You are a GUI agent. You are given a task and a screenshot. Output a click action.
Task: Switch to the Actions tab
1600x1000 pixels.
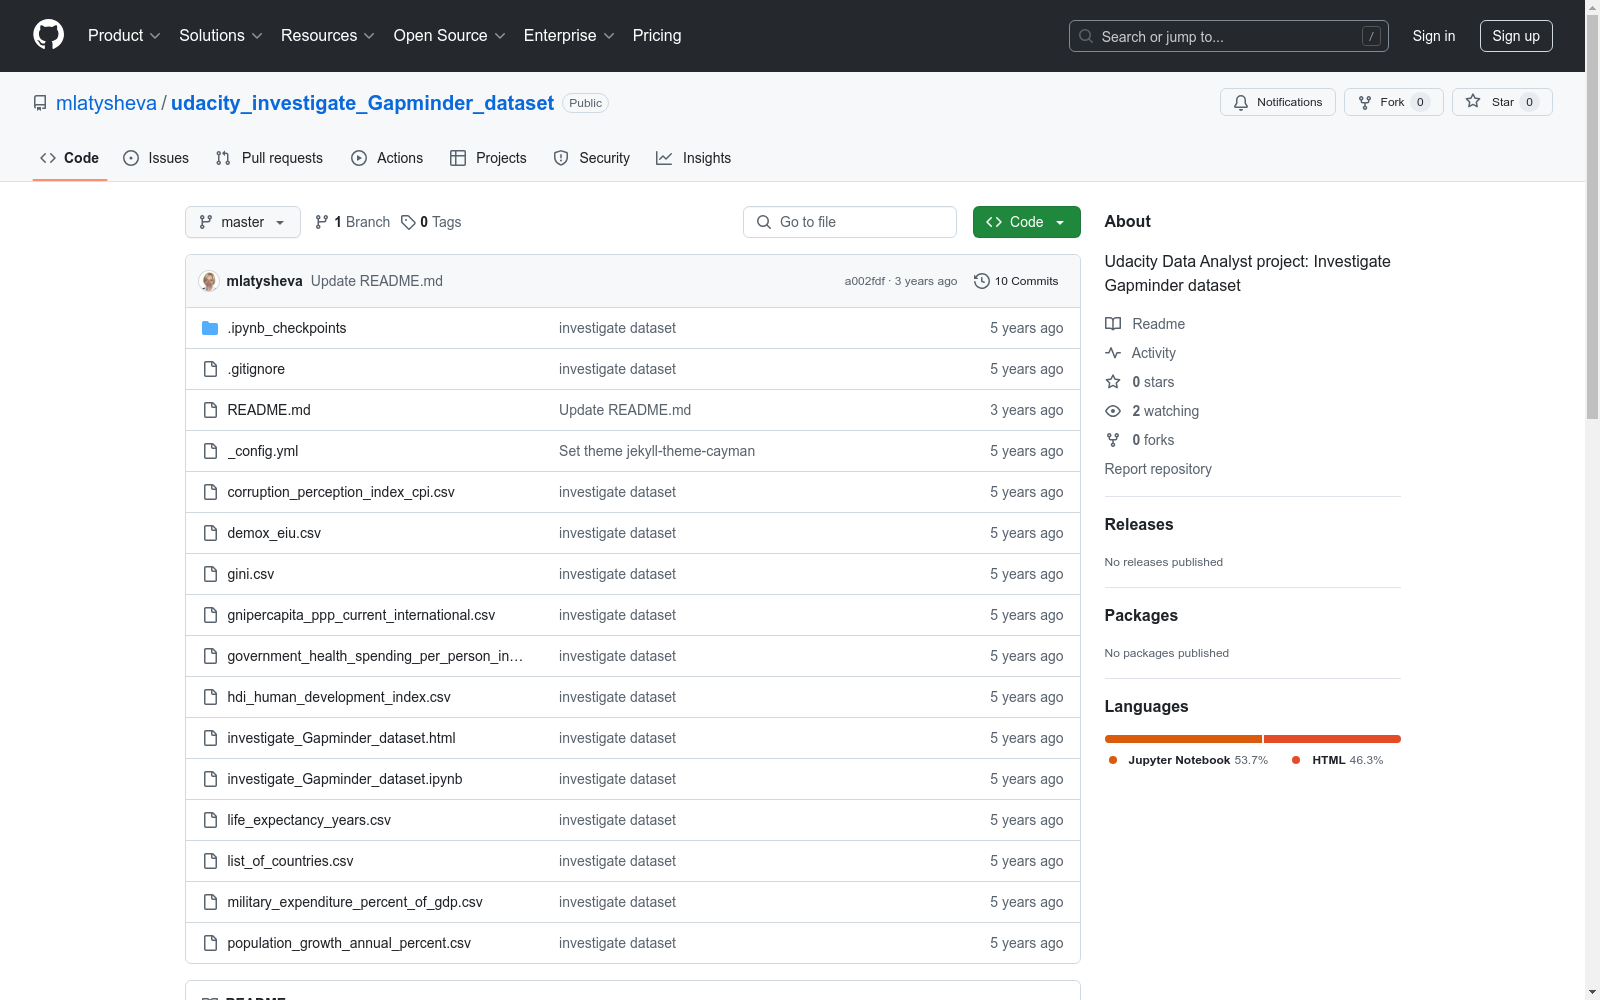[387, 158]
